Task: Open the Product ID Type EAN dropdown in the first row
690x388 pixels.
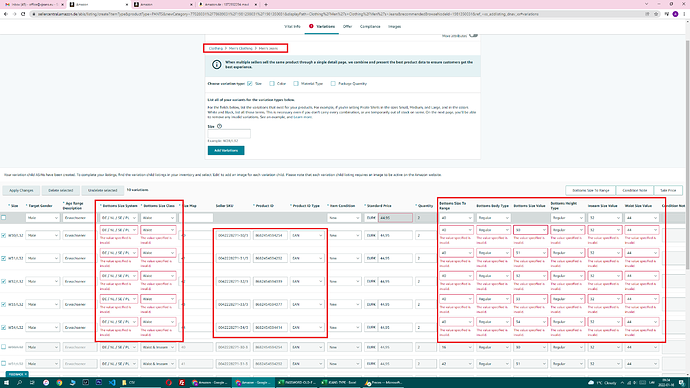Action: point(307,235)
